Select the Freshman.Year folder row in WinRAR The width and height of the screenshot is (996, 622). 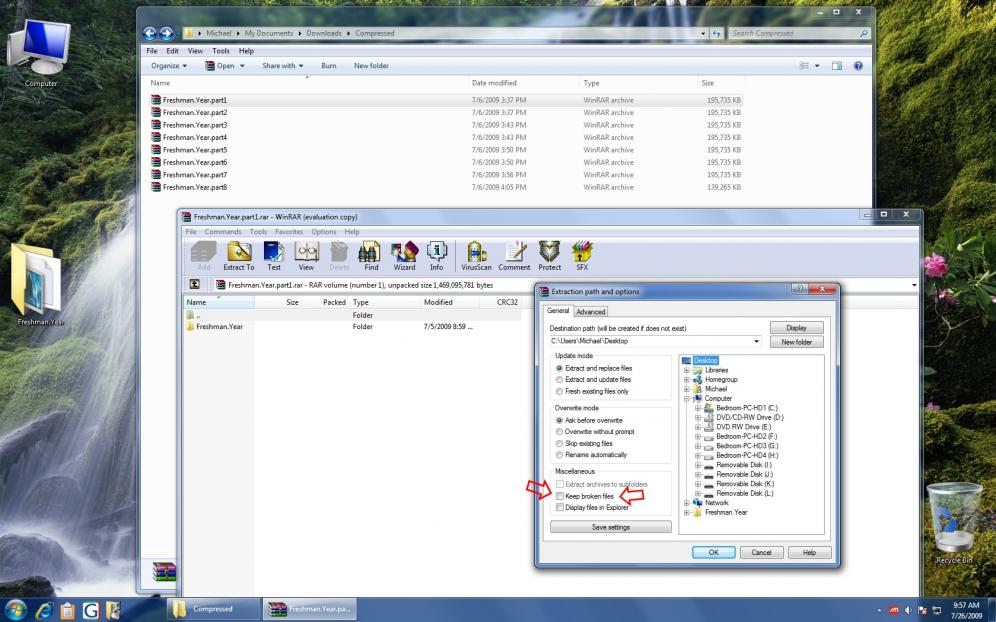pos(353,327)
